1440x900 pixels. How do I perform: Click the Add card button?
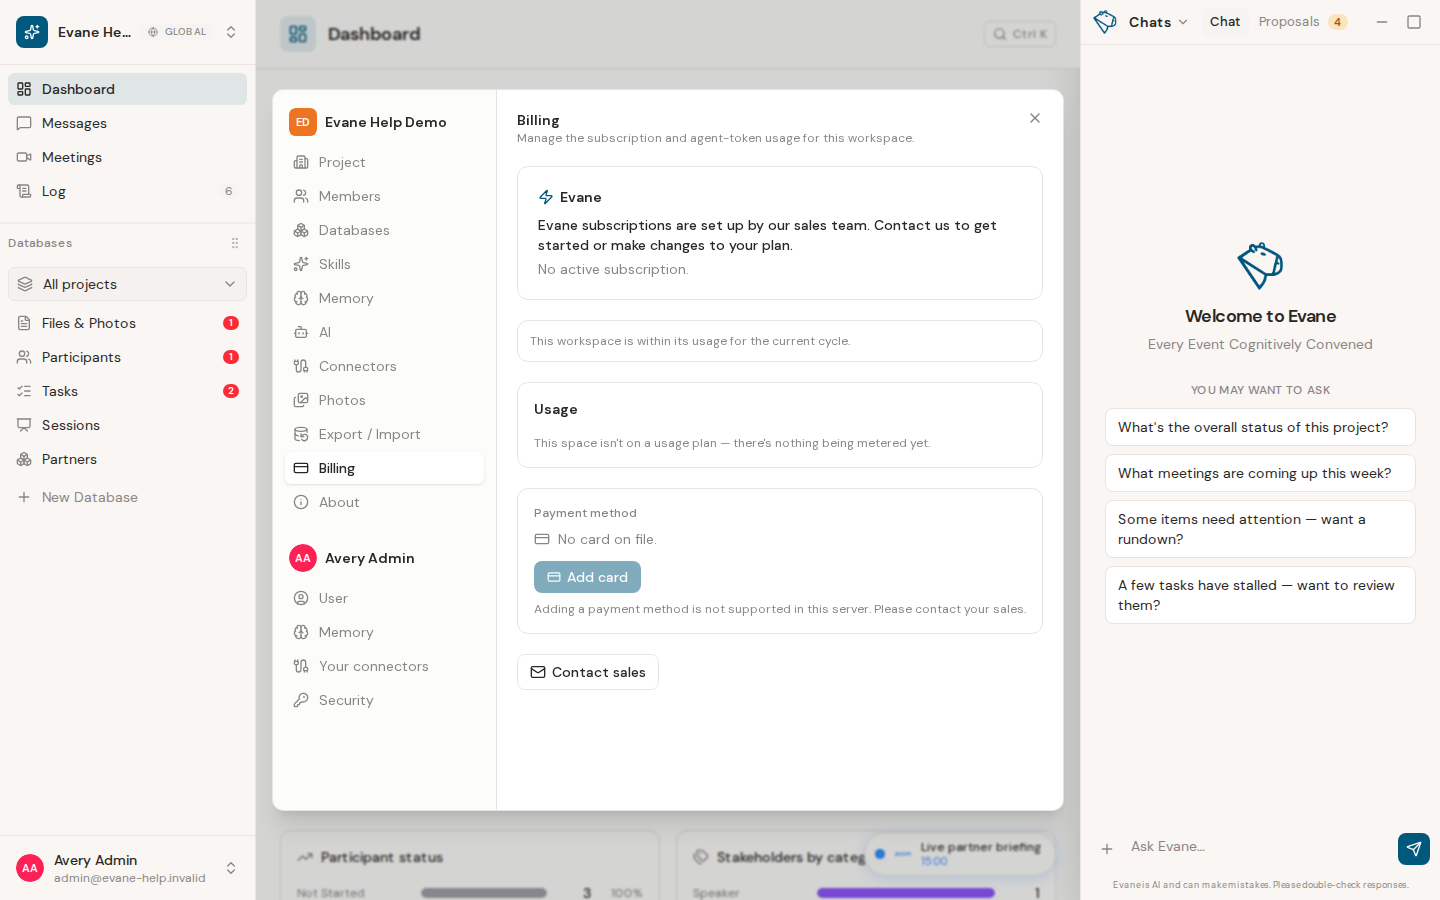pos(587,577)
